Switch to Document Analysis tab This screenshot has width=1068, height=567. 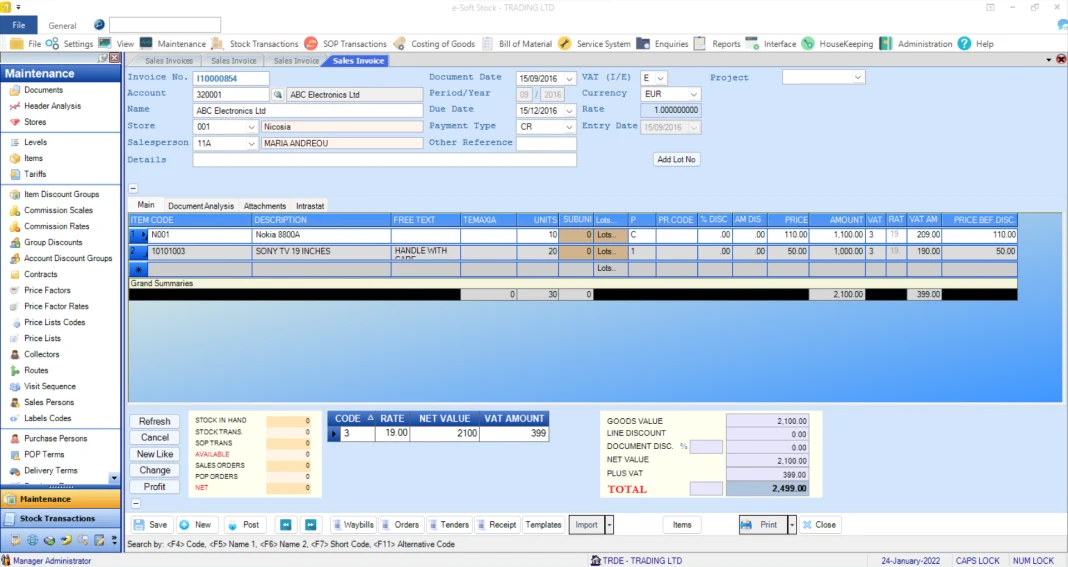pos(200,206)
